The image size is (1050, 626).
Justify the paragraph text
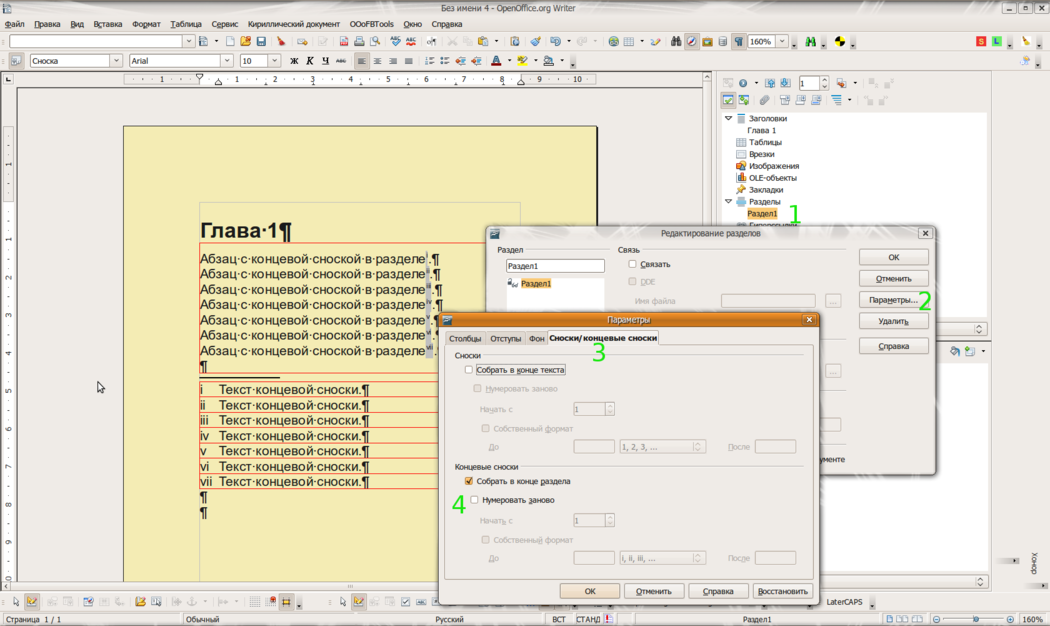pos(408,61)
